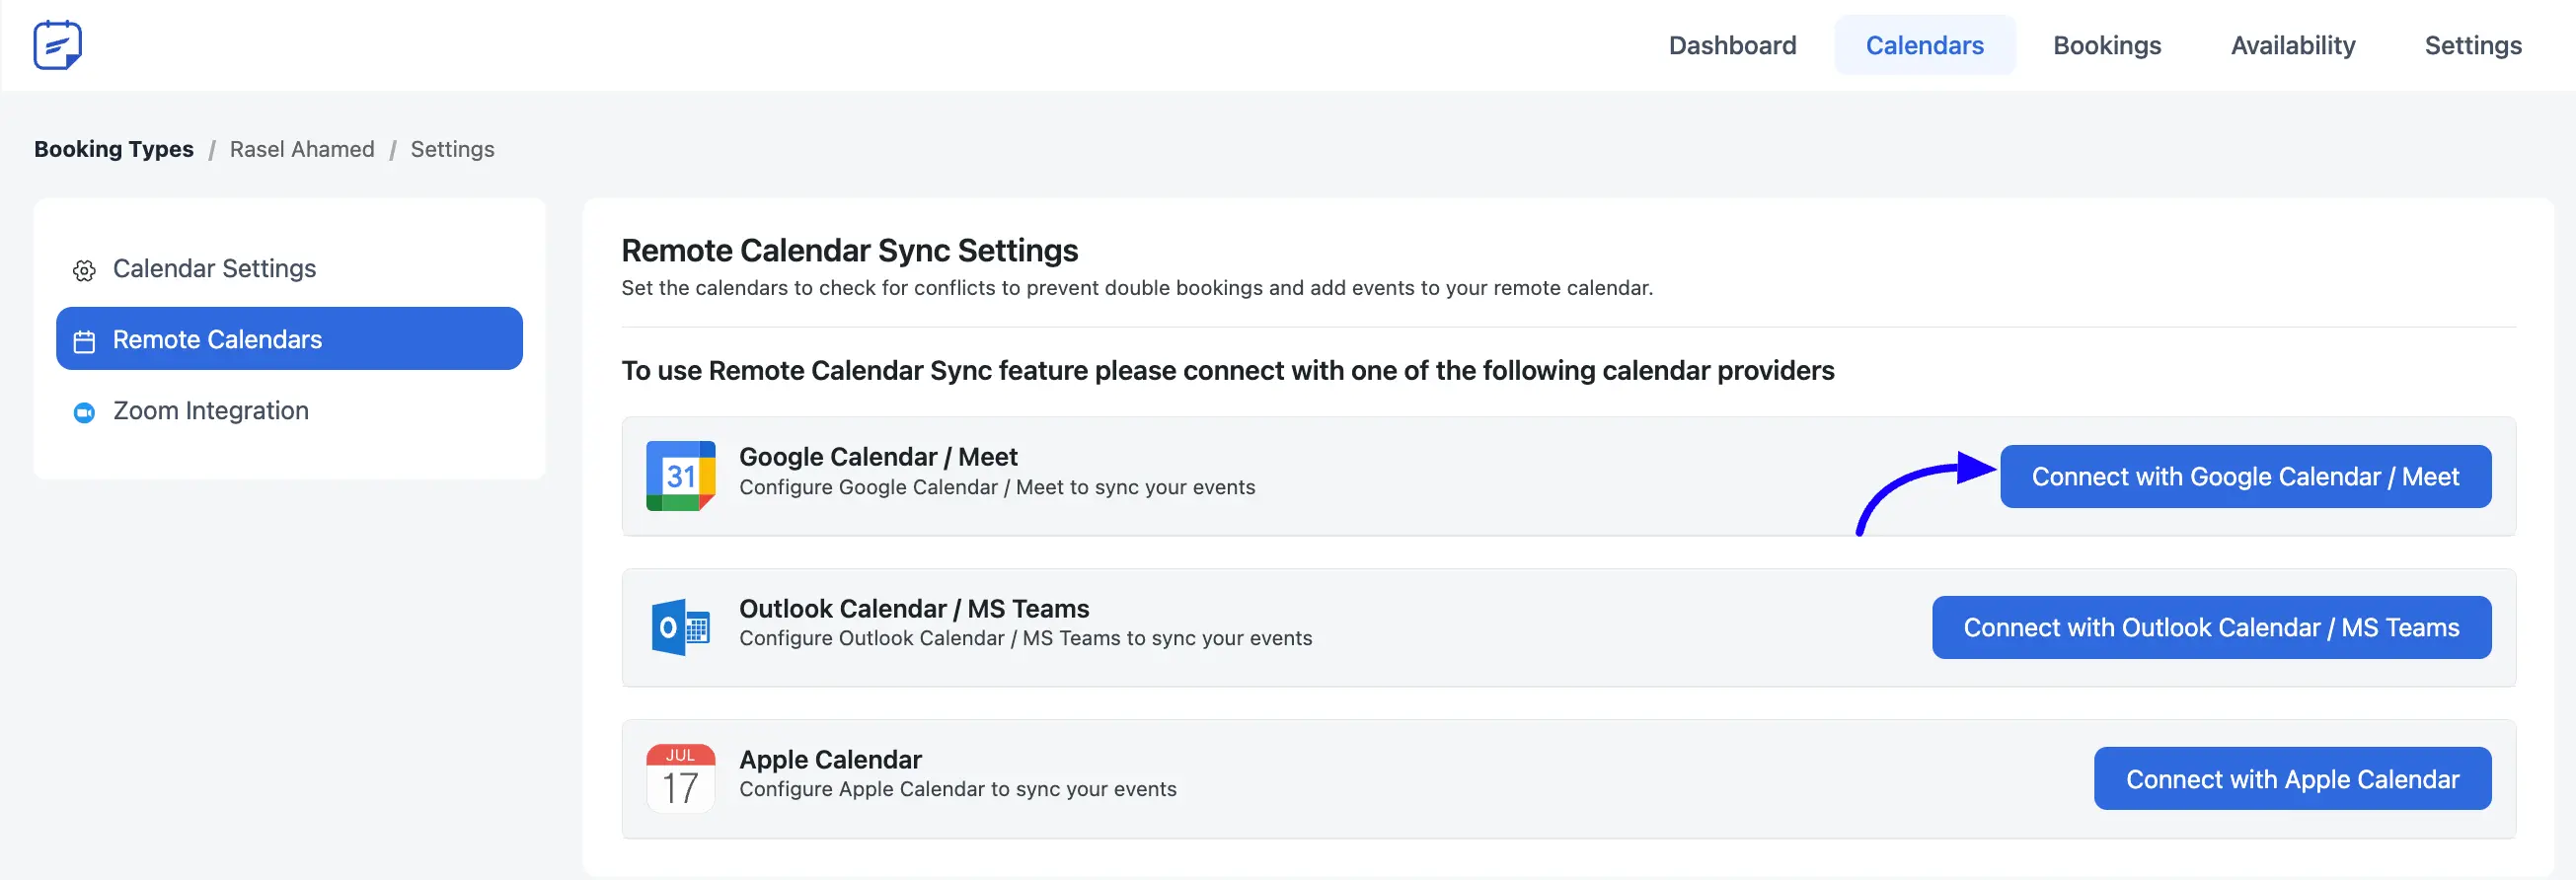Connect with Apple Calendar
The image size is (2576, 880).
tap(2292, 778)
